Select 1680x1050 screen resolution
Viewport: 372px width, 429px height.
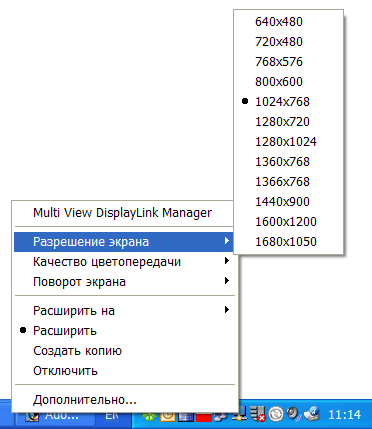click(288, 242)
